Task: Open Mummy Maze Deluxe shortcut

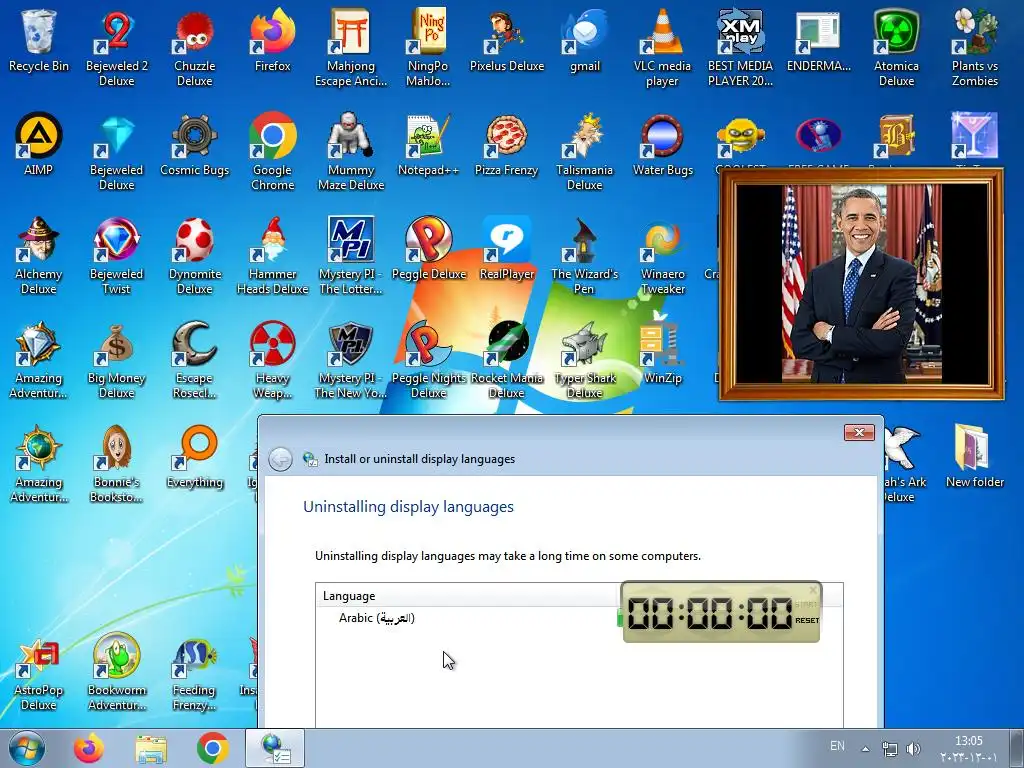Action: pyautogui.click(x=351, y=151)
